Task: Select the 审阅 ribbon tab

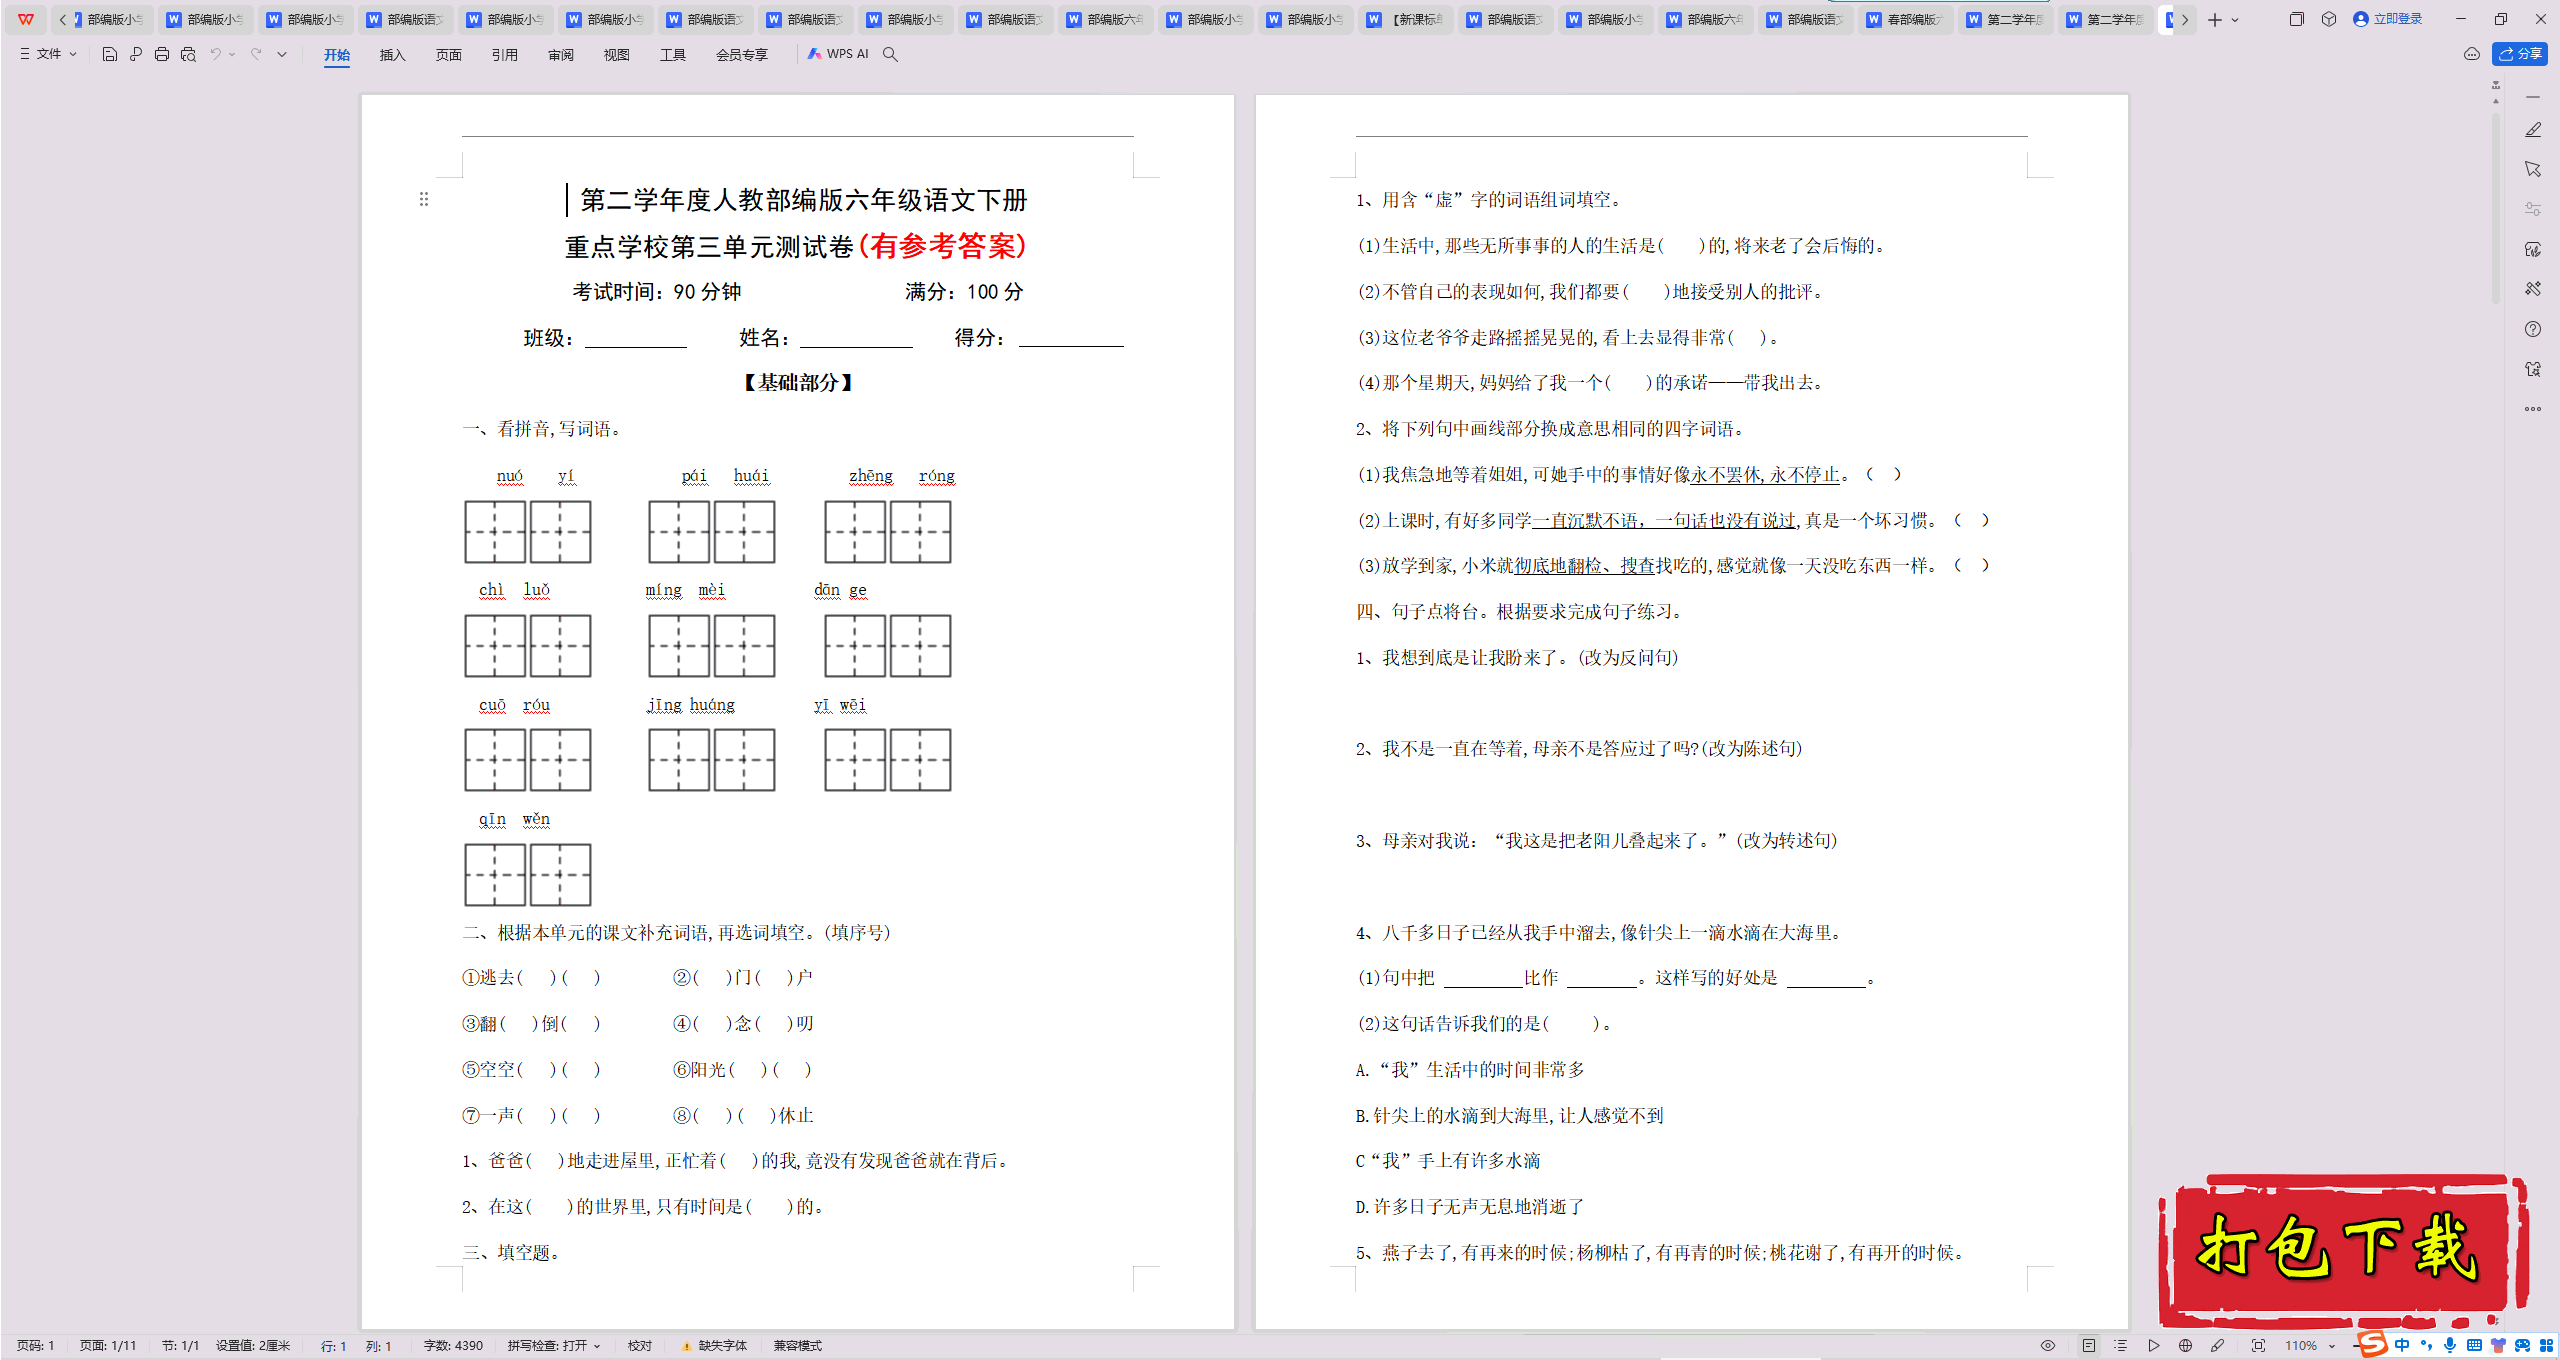Action: (x=561, y=55)
